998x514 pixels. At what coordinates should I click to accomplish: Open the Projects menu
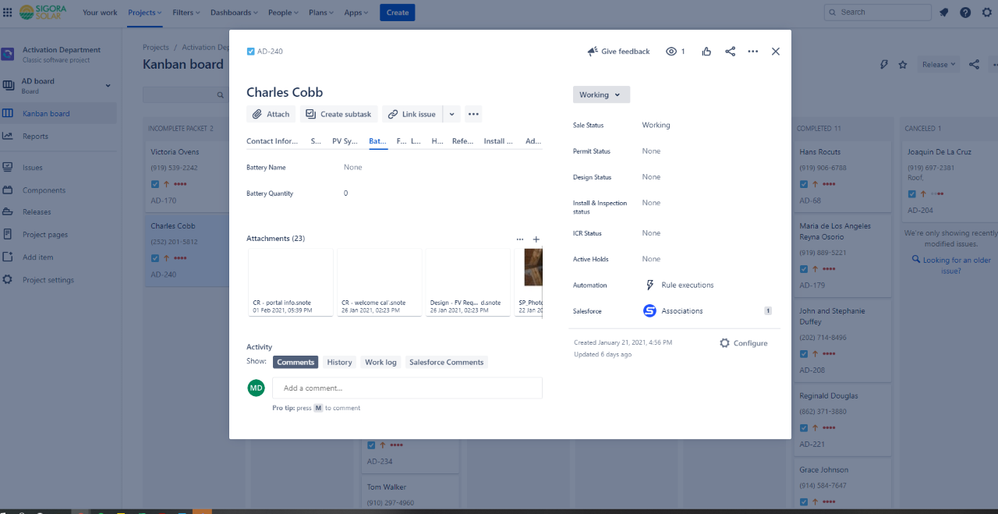144,12
